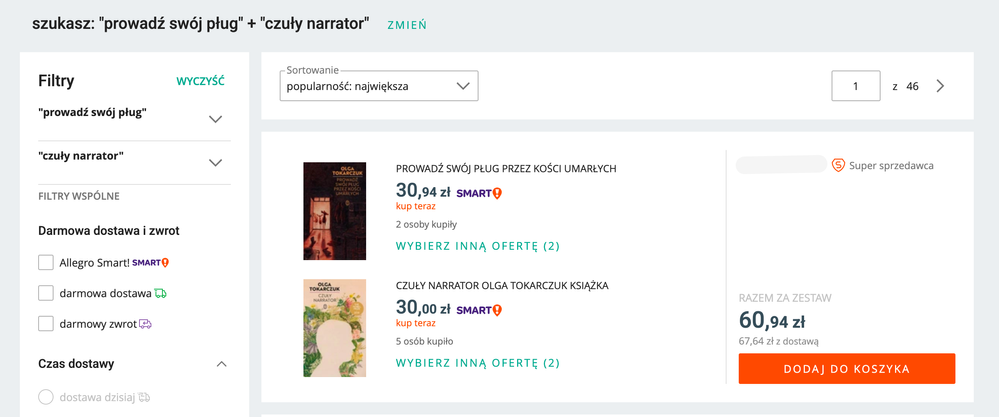This screenshot has height=417, width=999.
Task: Click the Super sprzedawca badge icon
Action: pos(838,165)
